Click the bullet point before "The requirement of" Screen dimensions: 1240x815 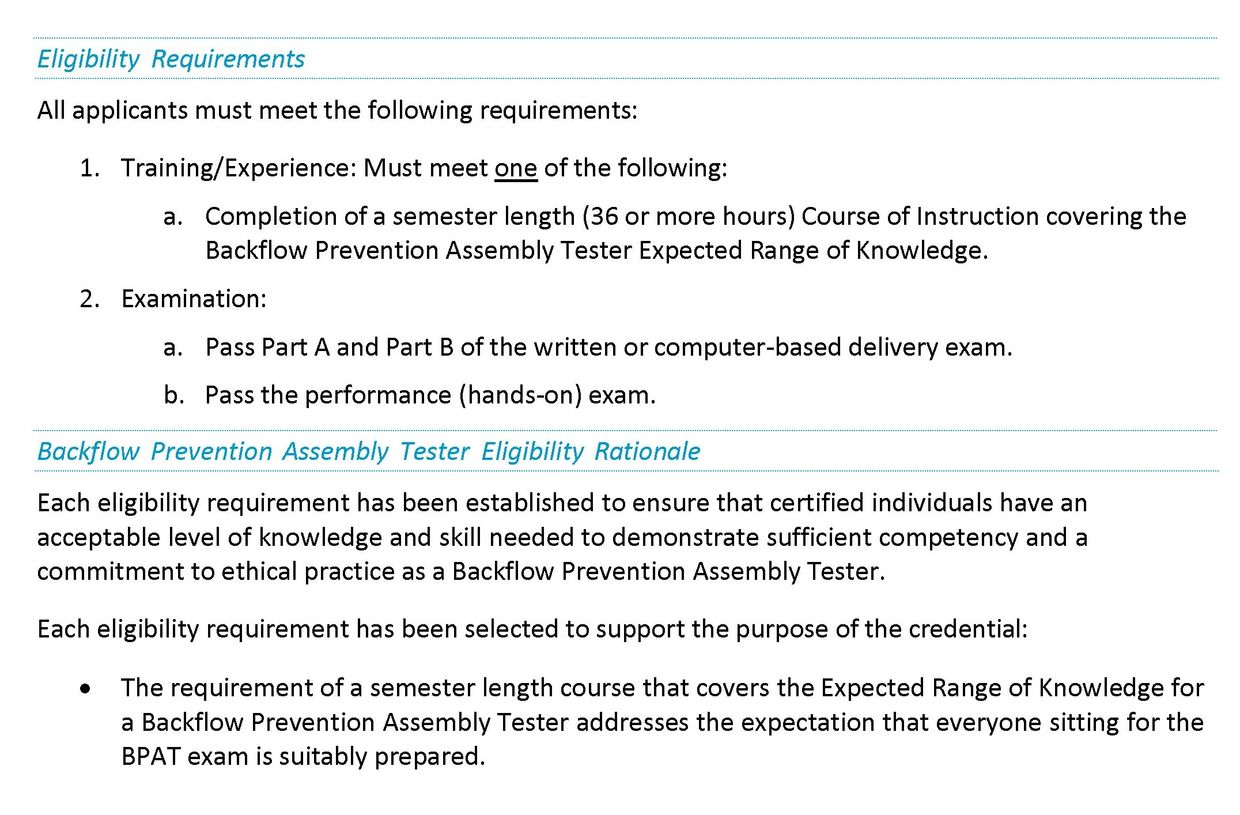pos(92,689)
